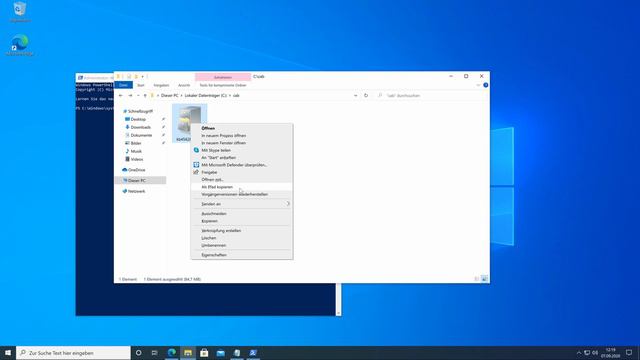The height and width of the screenshot is (360, 640).
Task: Open 'Musik' in the navigation pane
Action: click(136, 151)
